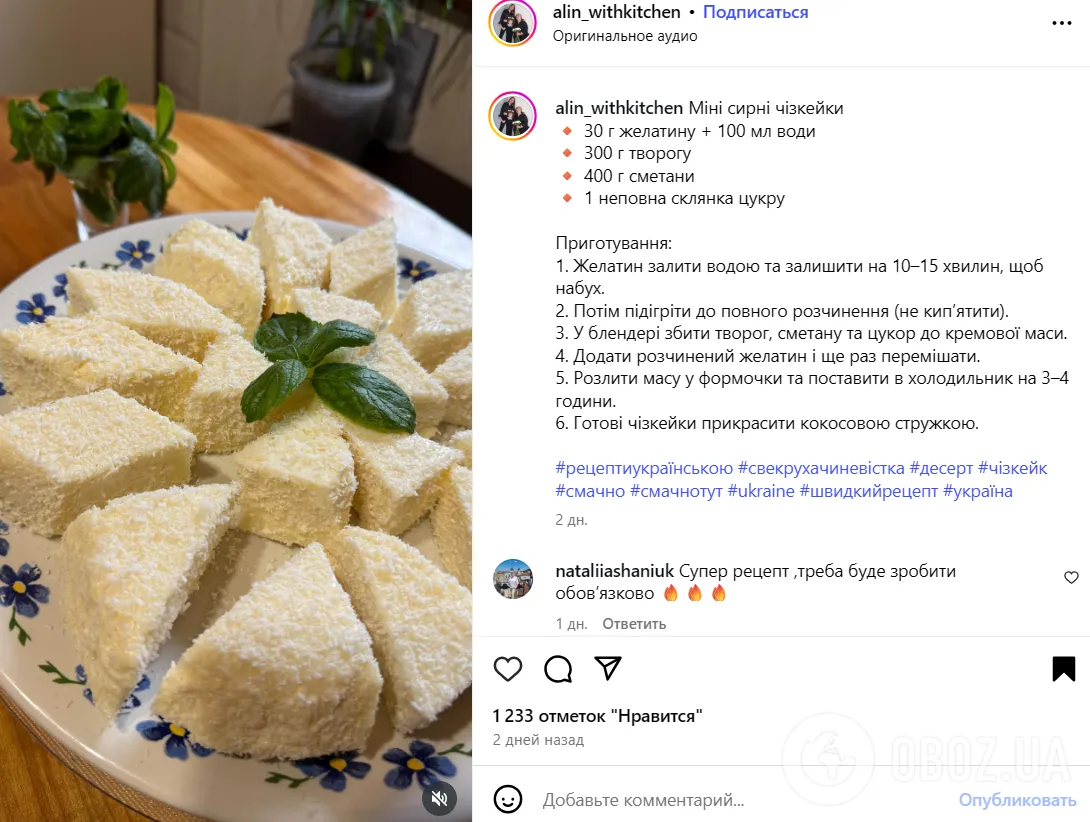Open comments via the speech bubble icon
The width and height of the screenshot is (1090, 822).
pos(558,669)
